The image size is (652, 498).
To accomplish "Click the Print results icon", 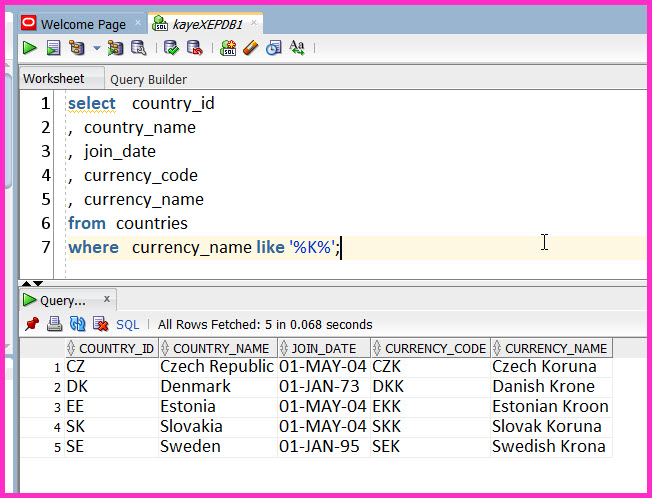I will pos(54,324).
